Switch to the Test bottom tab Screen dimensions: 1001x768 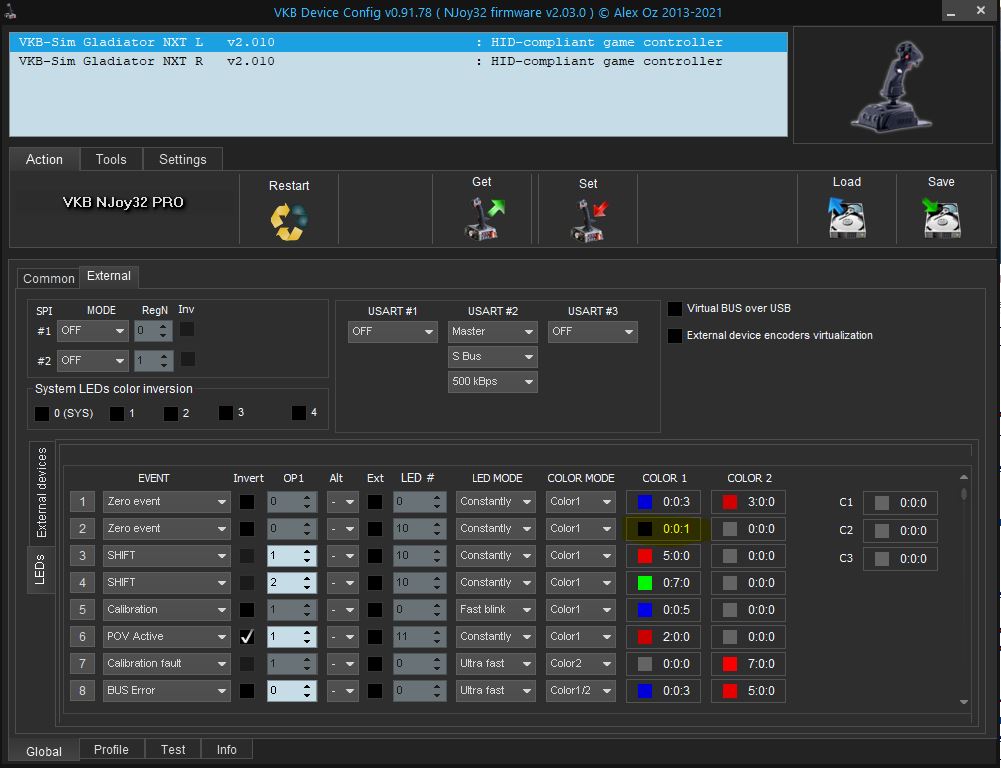[173, 749]
